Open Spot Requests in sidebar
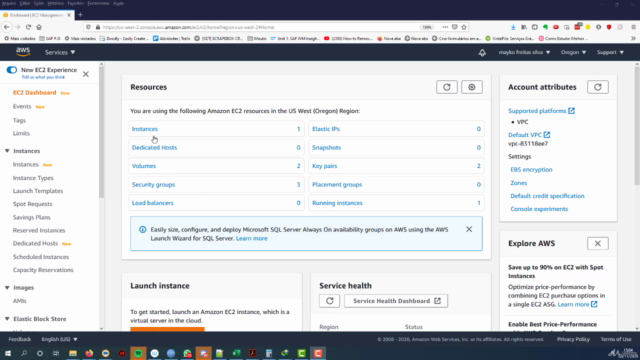The height and width of the screenshot is (360, 640). coord(33,204)
